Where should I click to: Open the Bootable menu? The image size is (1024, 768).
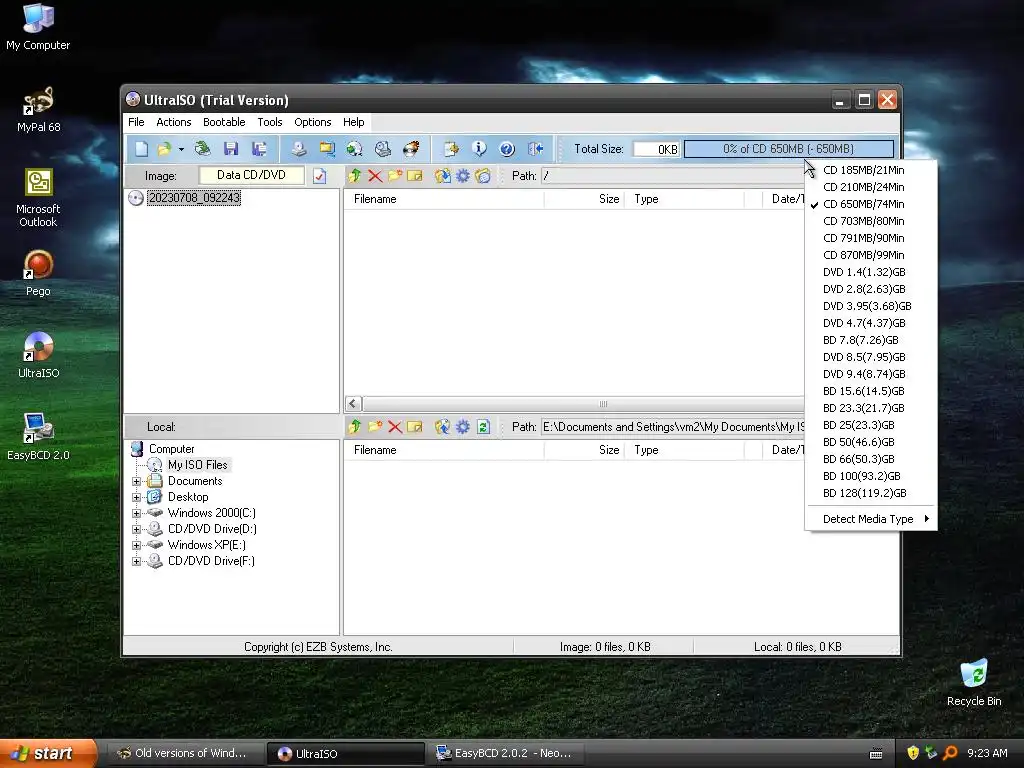(224, 122)
